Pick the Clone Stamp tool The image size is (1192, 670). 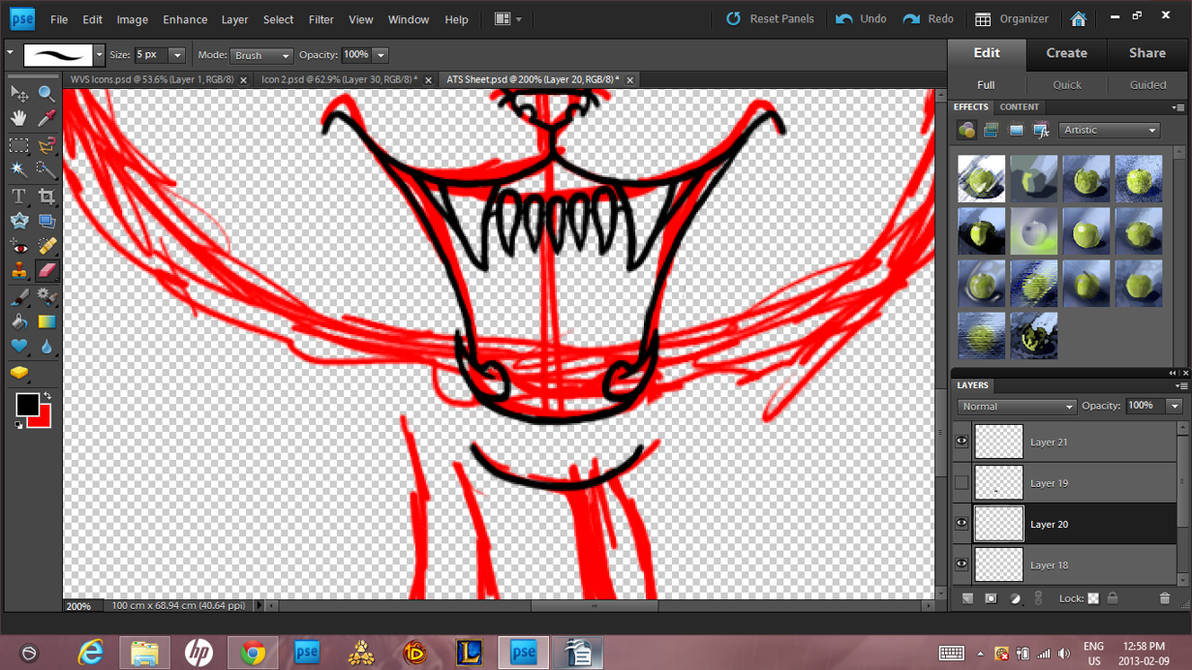coord(18,270)
